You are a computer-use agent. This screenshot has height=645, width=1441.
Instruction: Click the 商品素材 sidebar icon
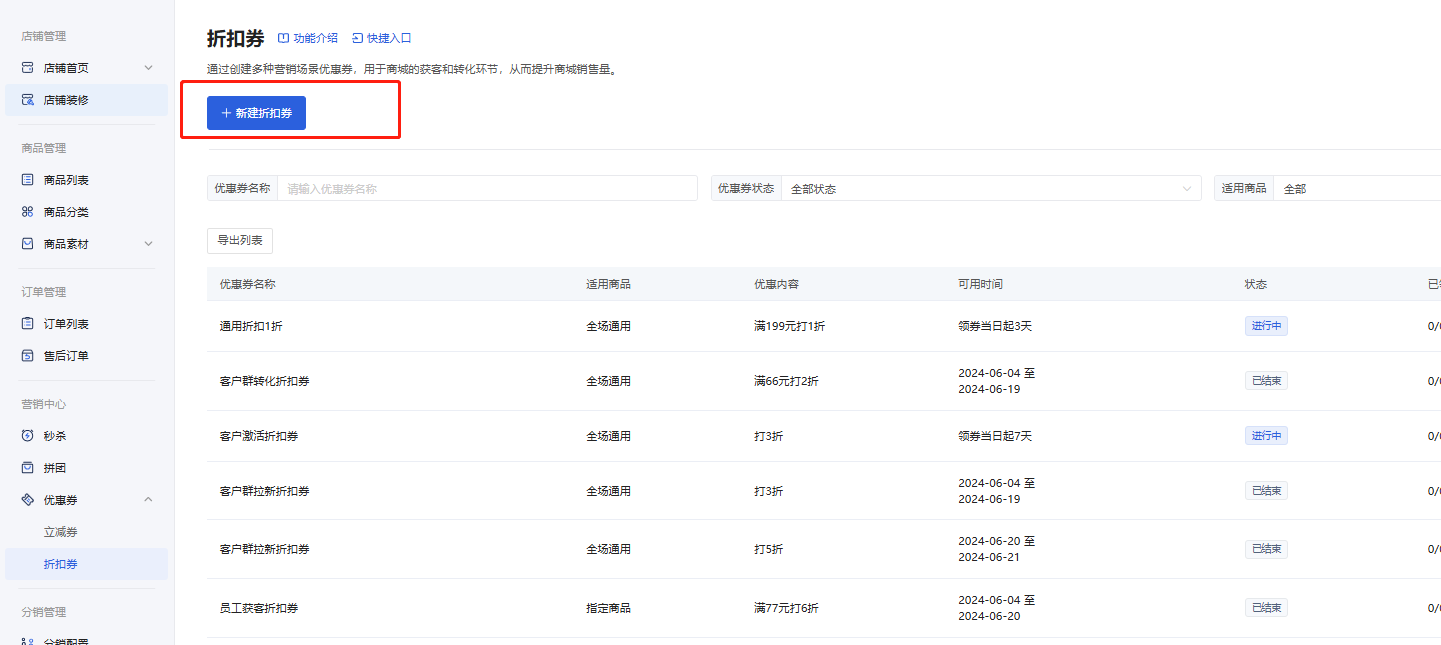[x=28, y=244]
